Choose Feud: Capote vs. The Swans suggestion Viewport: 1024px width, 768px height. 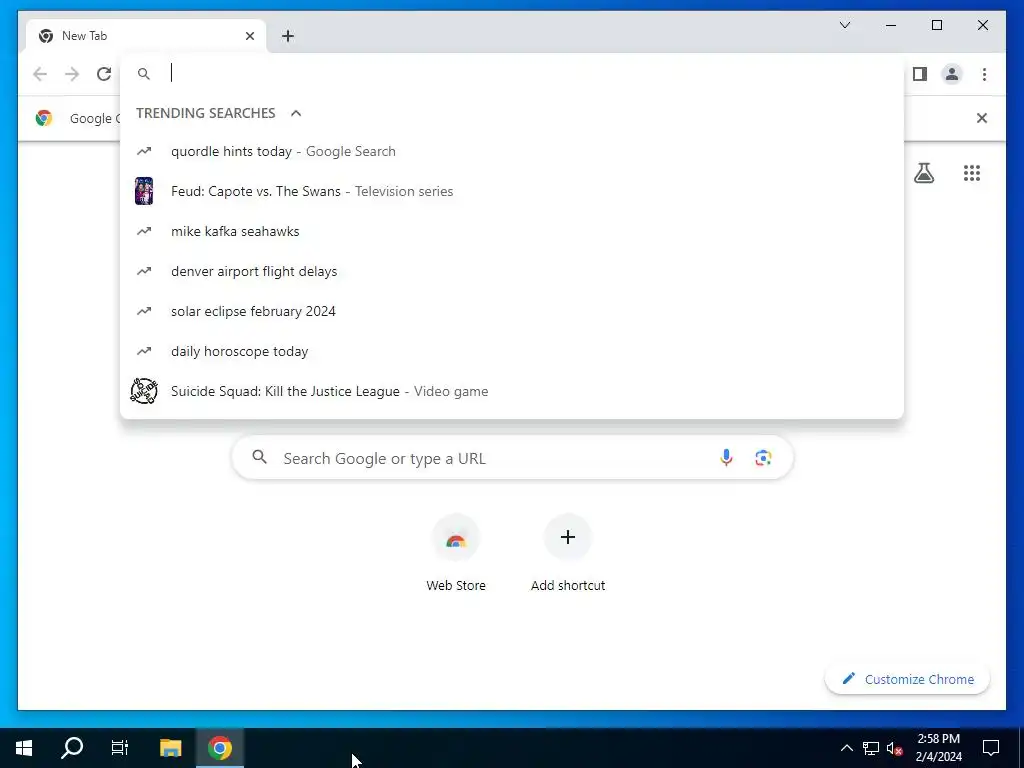tap(512, 191)
